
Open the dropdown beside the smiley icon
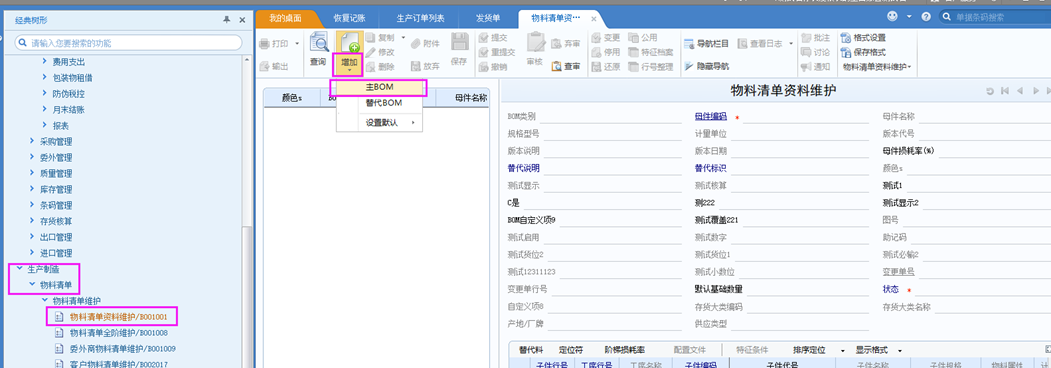click(x=910, y=17)
